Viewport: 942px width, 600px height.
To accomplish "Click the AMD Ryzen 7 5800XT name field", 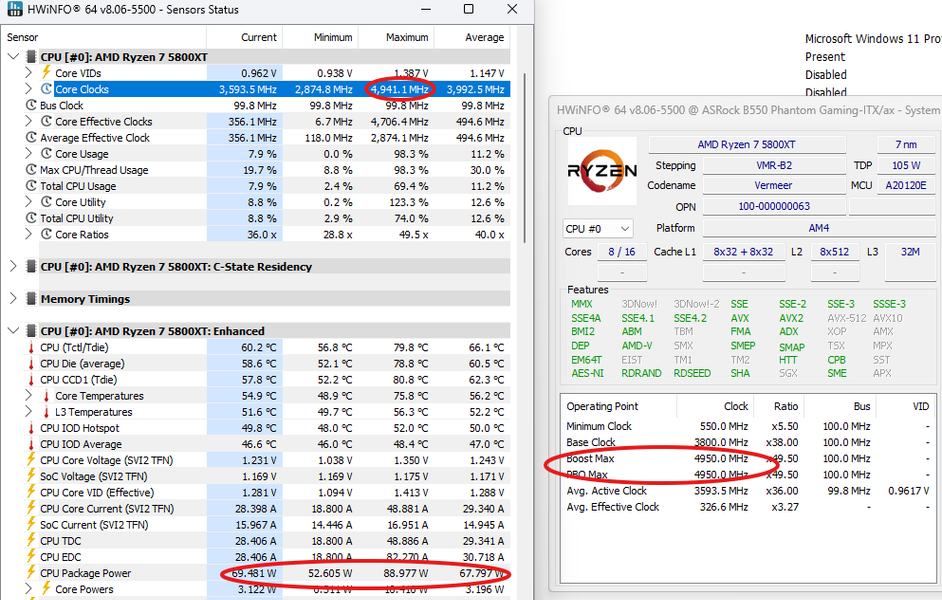I will click(747, 145).
